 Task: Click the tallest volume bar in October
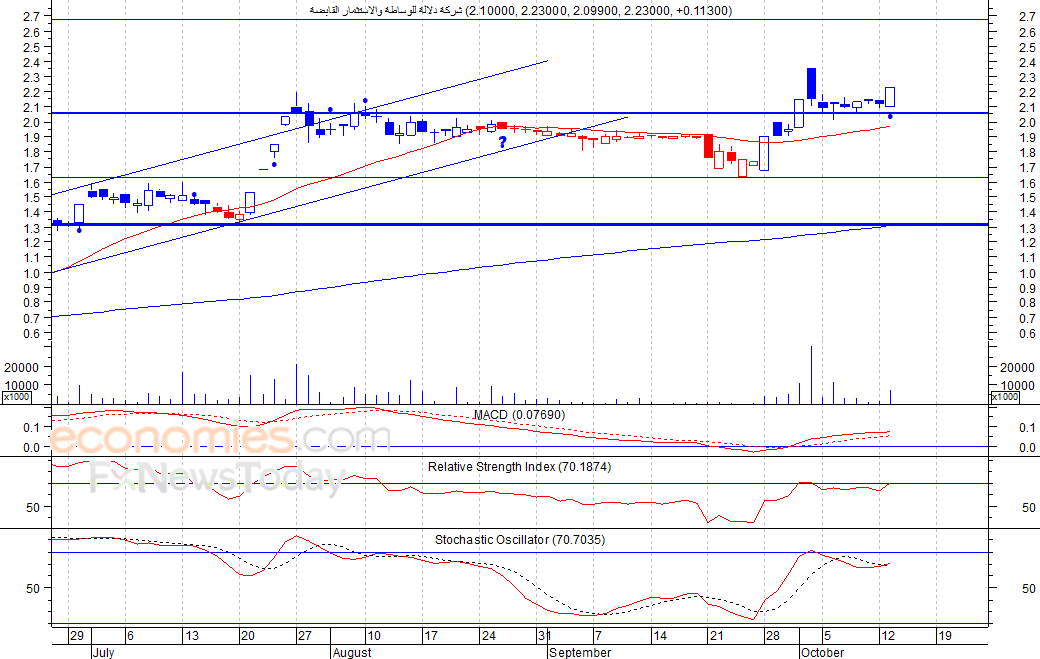[811, 375]
